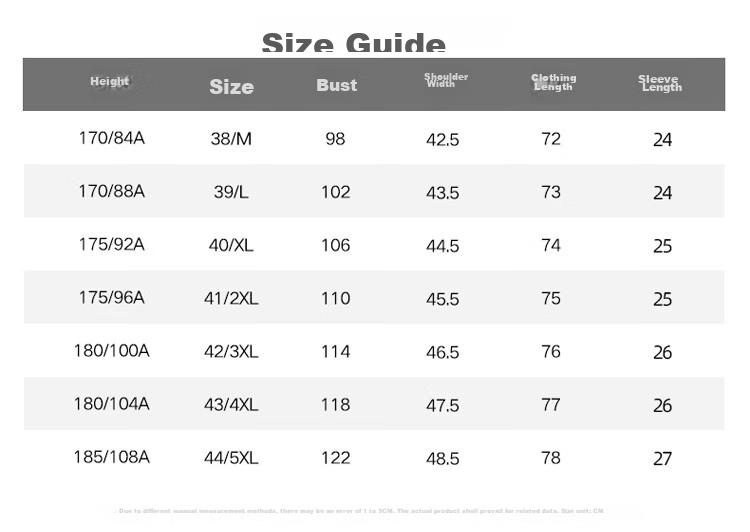
Task: Select the 44/5XL size cell
Action: coord(231,457)
